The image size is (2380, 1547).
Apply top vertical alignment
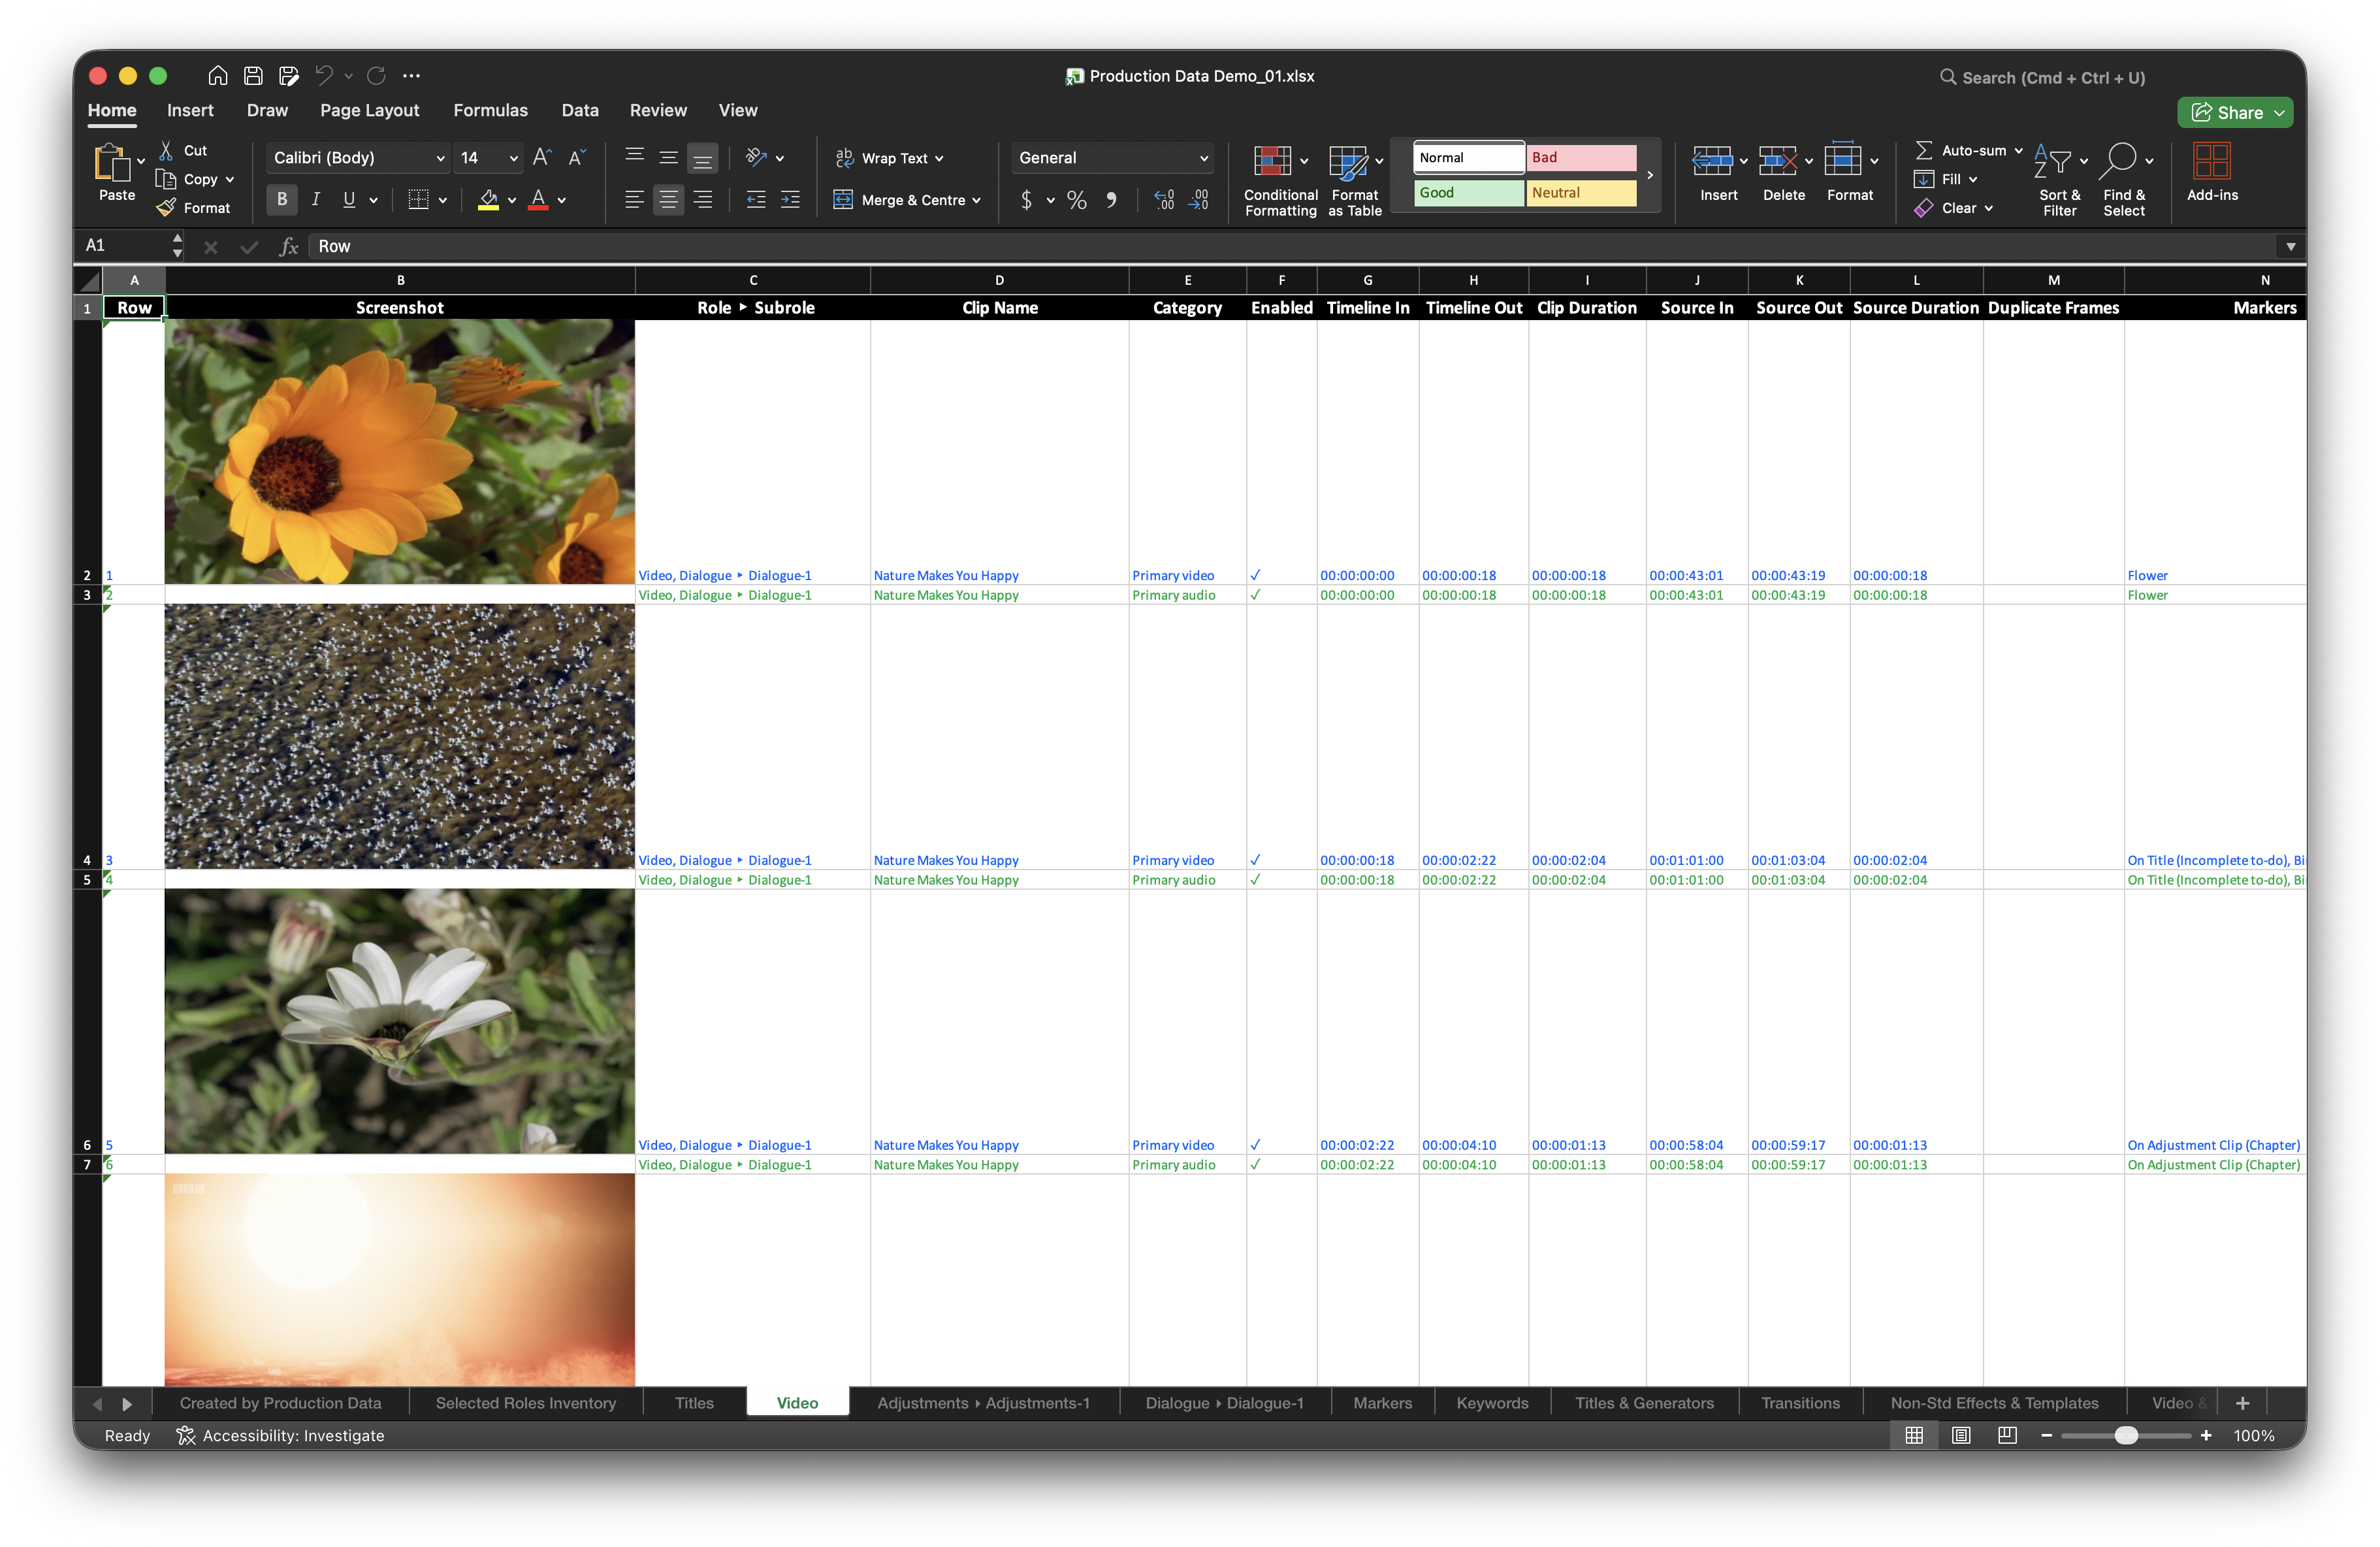pyautogui.click(x=634, y=157)
